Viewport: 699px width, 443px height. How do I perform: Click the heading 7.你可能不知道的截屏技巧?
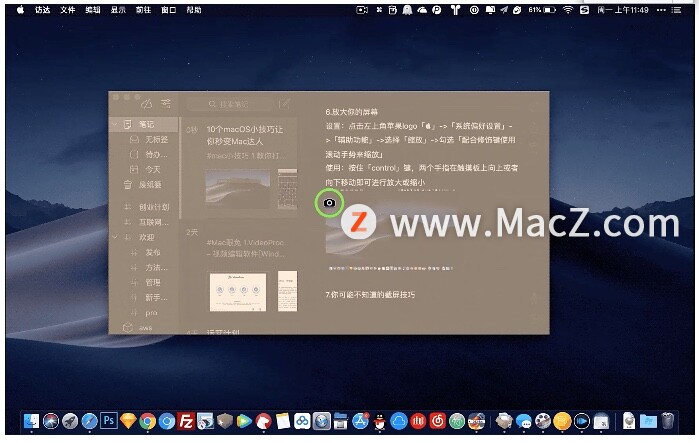(370, 295)
